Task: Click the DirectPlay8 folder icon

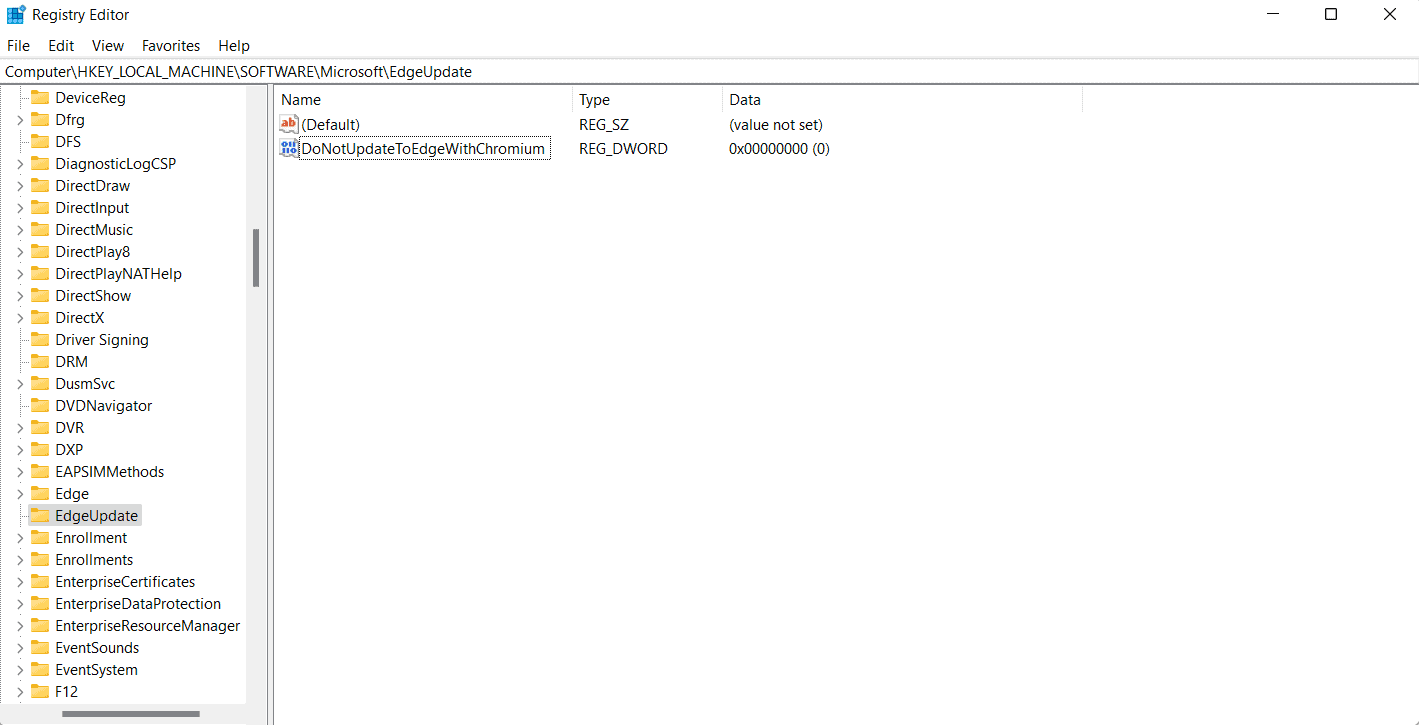Action: coord(40,252)
